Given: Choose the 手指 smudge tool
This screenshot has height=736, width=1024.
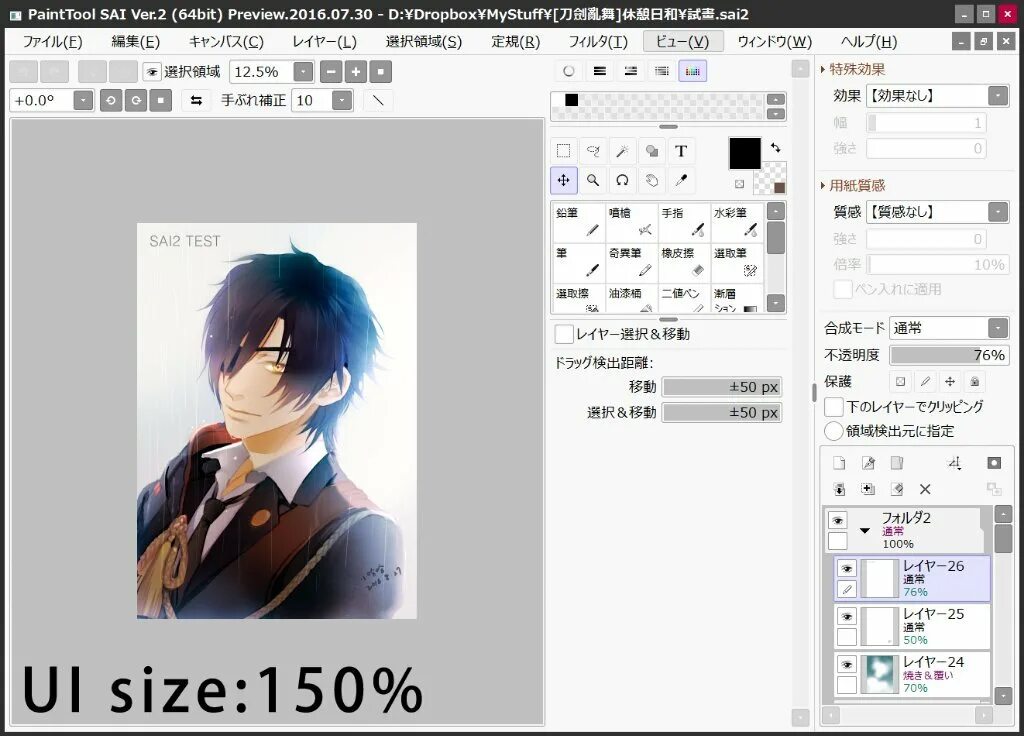Looking at the screenshot, I should 684,222.
